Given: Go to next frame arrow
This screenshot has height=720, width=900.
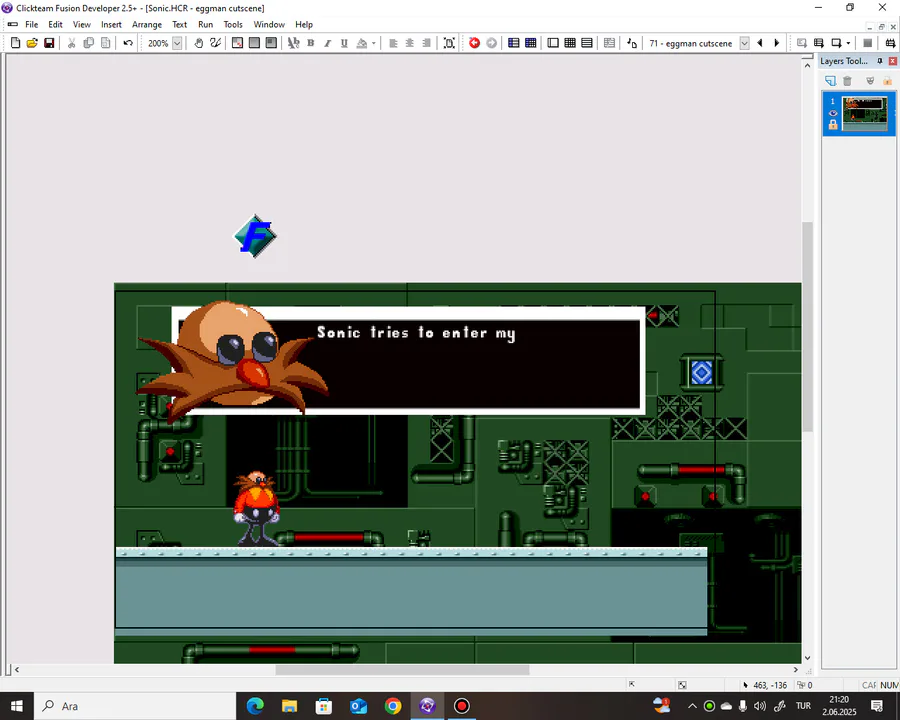Looking at the screenshot, I should [777, 43].
